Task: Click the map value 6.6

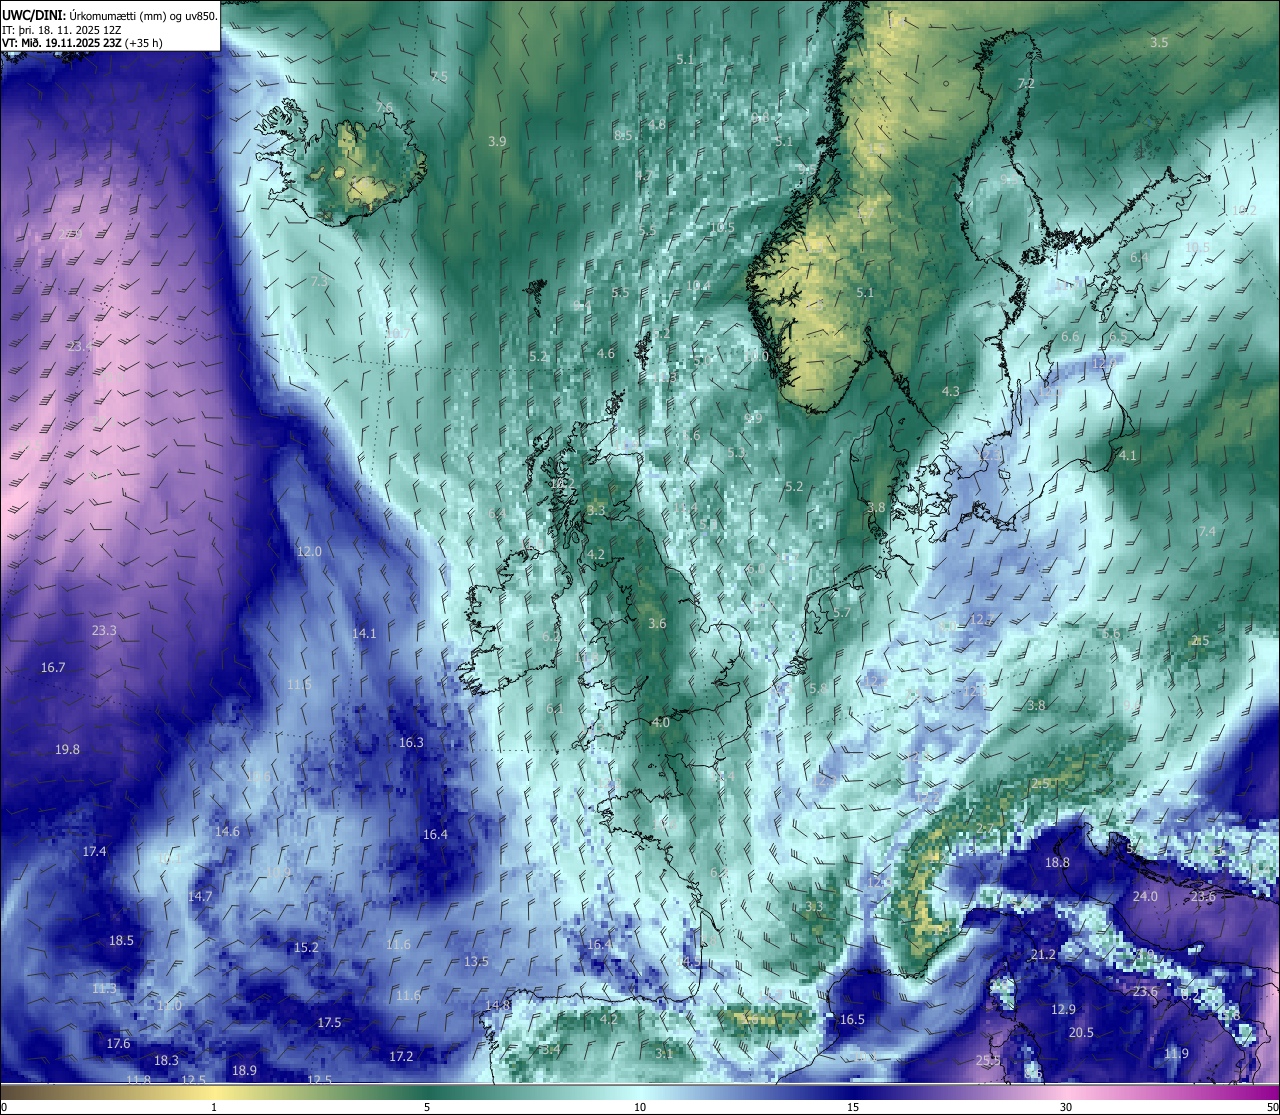Action: click(x=1070, y=337)
